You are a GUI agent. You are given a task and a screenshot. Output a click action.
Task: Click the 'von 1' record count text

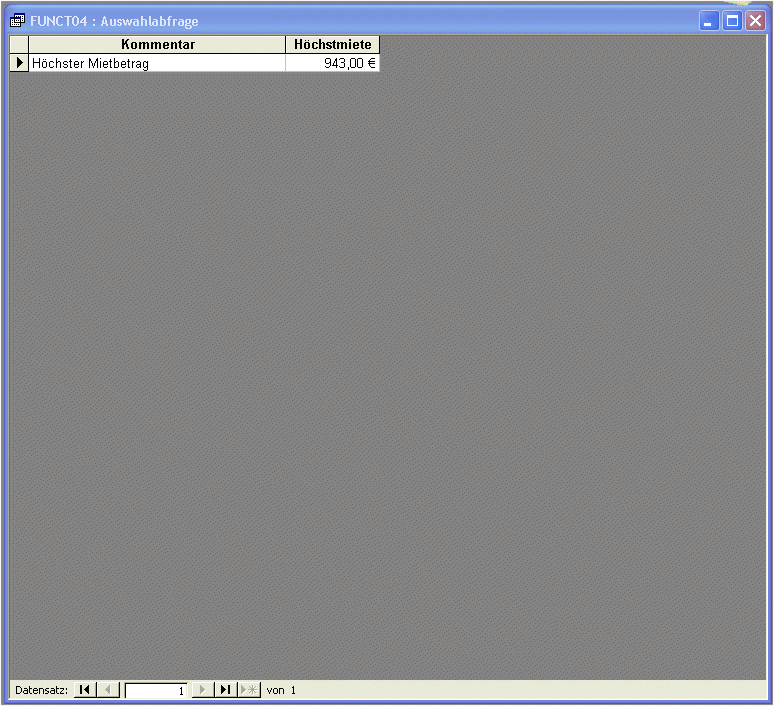[281, 690]
